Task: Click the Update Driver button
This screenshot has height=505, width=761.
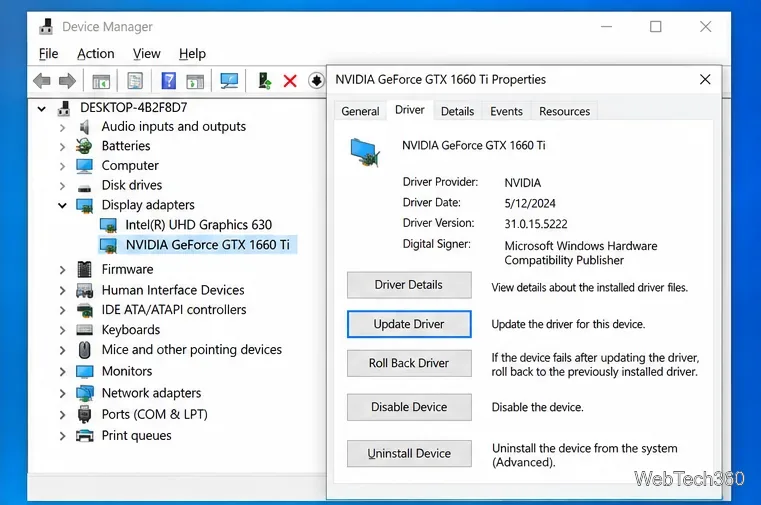Action: 409,324
